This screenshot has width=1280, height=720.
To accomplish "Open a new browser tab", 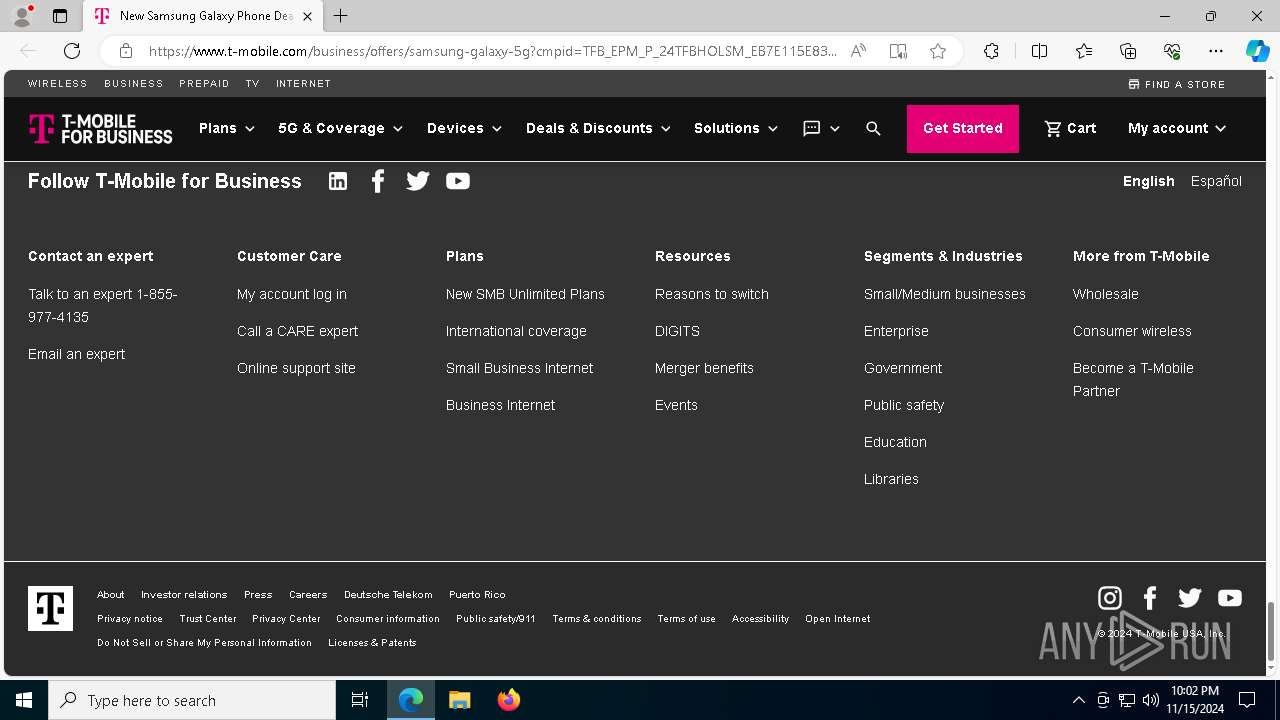I will click(x=341, y=16).
